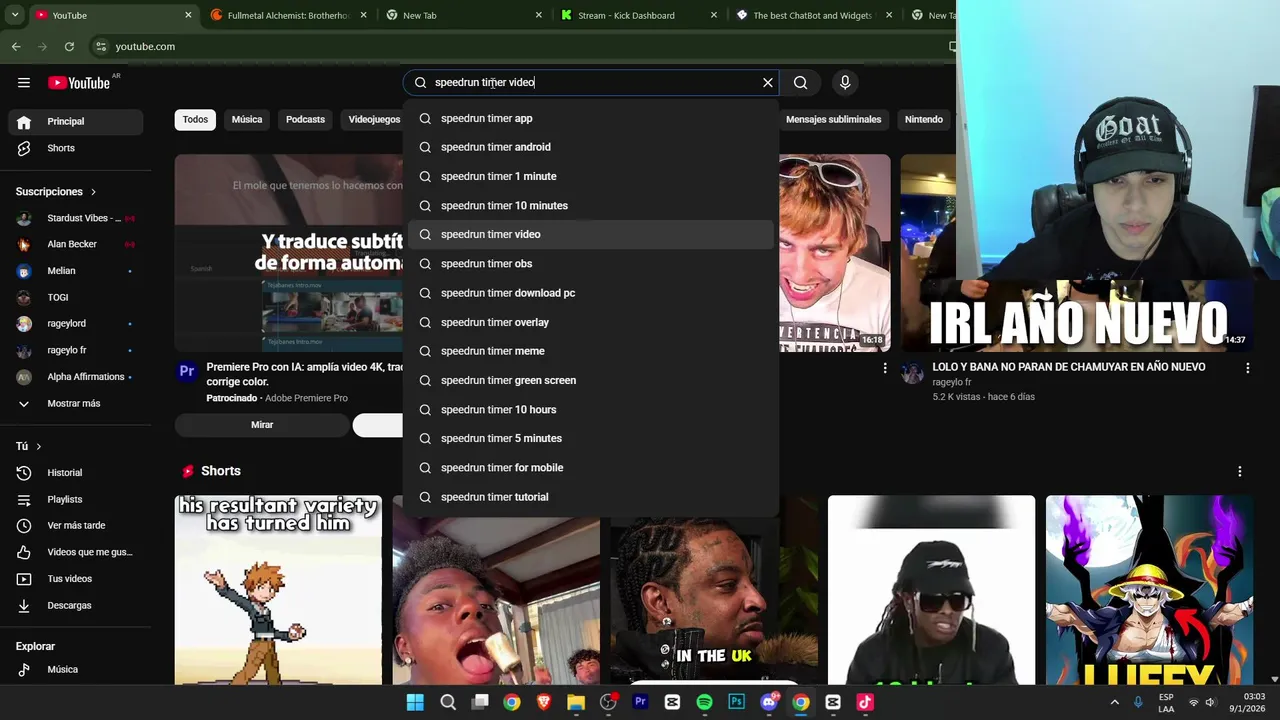Select suggestion 'speedrun timer app'
Screen dimensions: 1280x720
click(590, 118)
